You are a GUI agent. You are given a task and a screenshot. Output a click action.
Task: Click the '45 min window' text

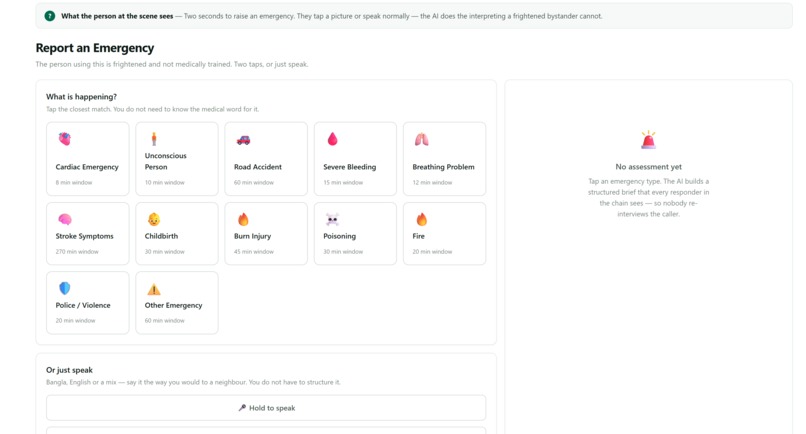click(x=254, y=251)
